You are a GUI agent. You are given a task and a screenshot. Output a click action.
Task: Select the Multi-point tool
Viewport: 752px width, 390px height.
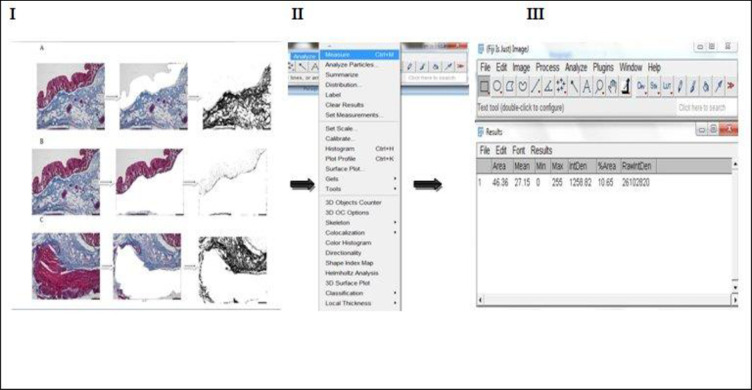click(x=561, y=86)
